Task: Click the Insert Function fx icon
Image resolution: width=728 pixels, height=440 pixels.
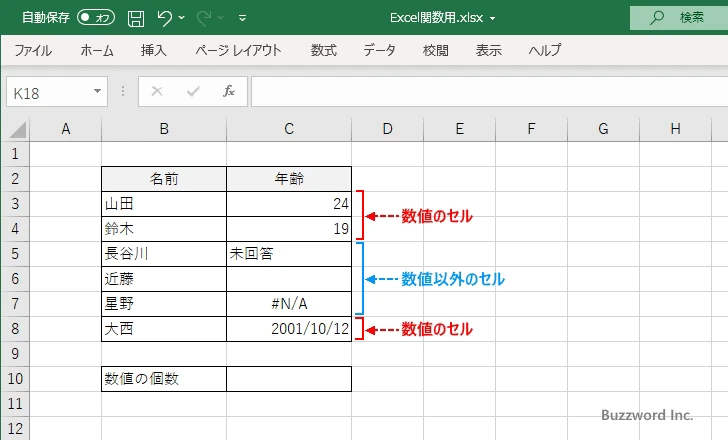Action: pyautogui.click(x=229, y=91)
